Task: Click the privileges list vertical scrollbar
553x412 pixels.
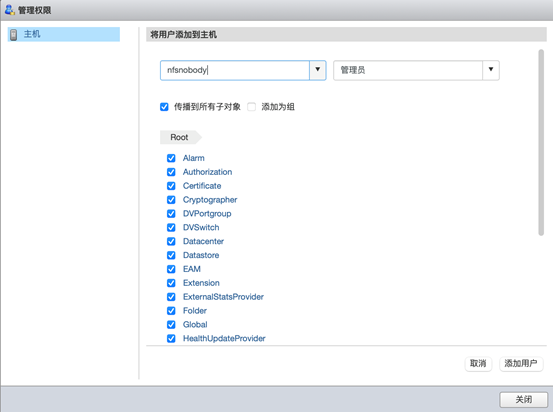Action: (x=541, y=142)
